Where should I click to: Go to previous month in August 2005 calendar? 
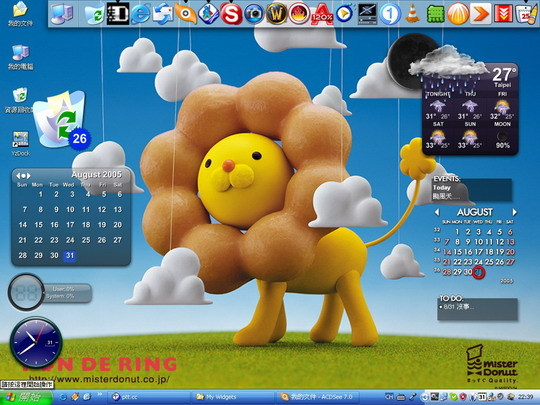coord(18,176)
